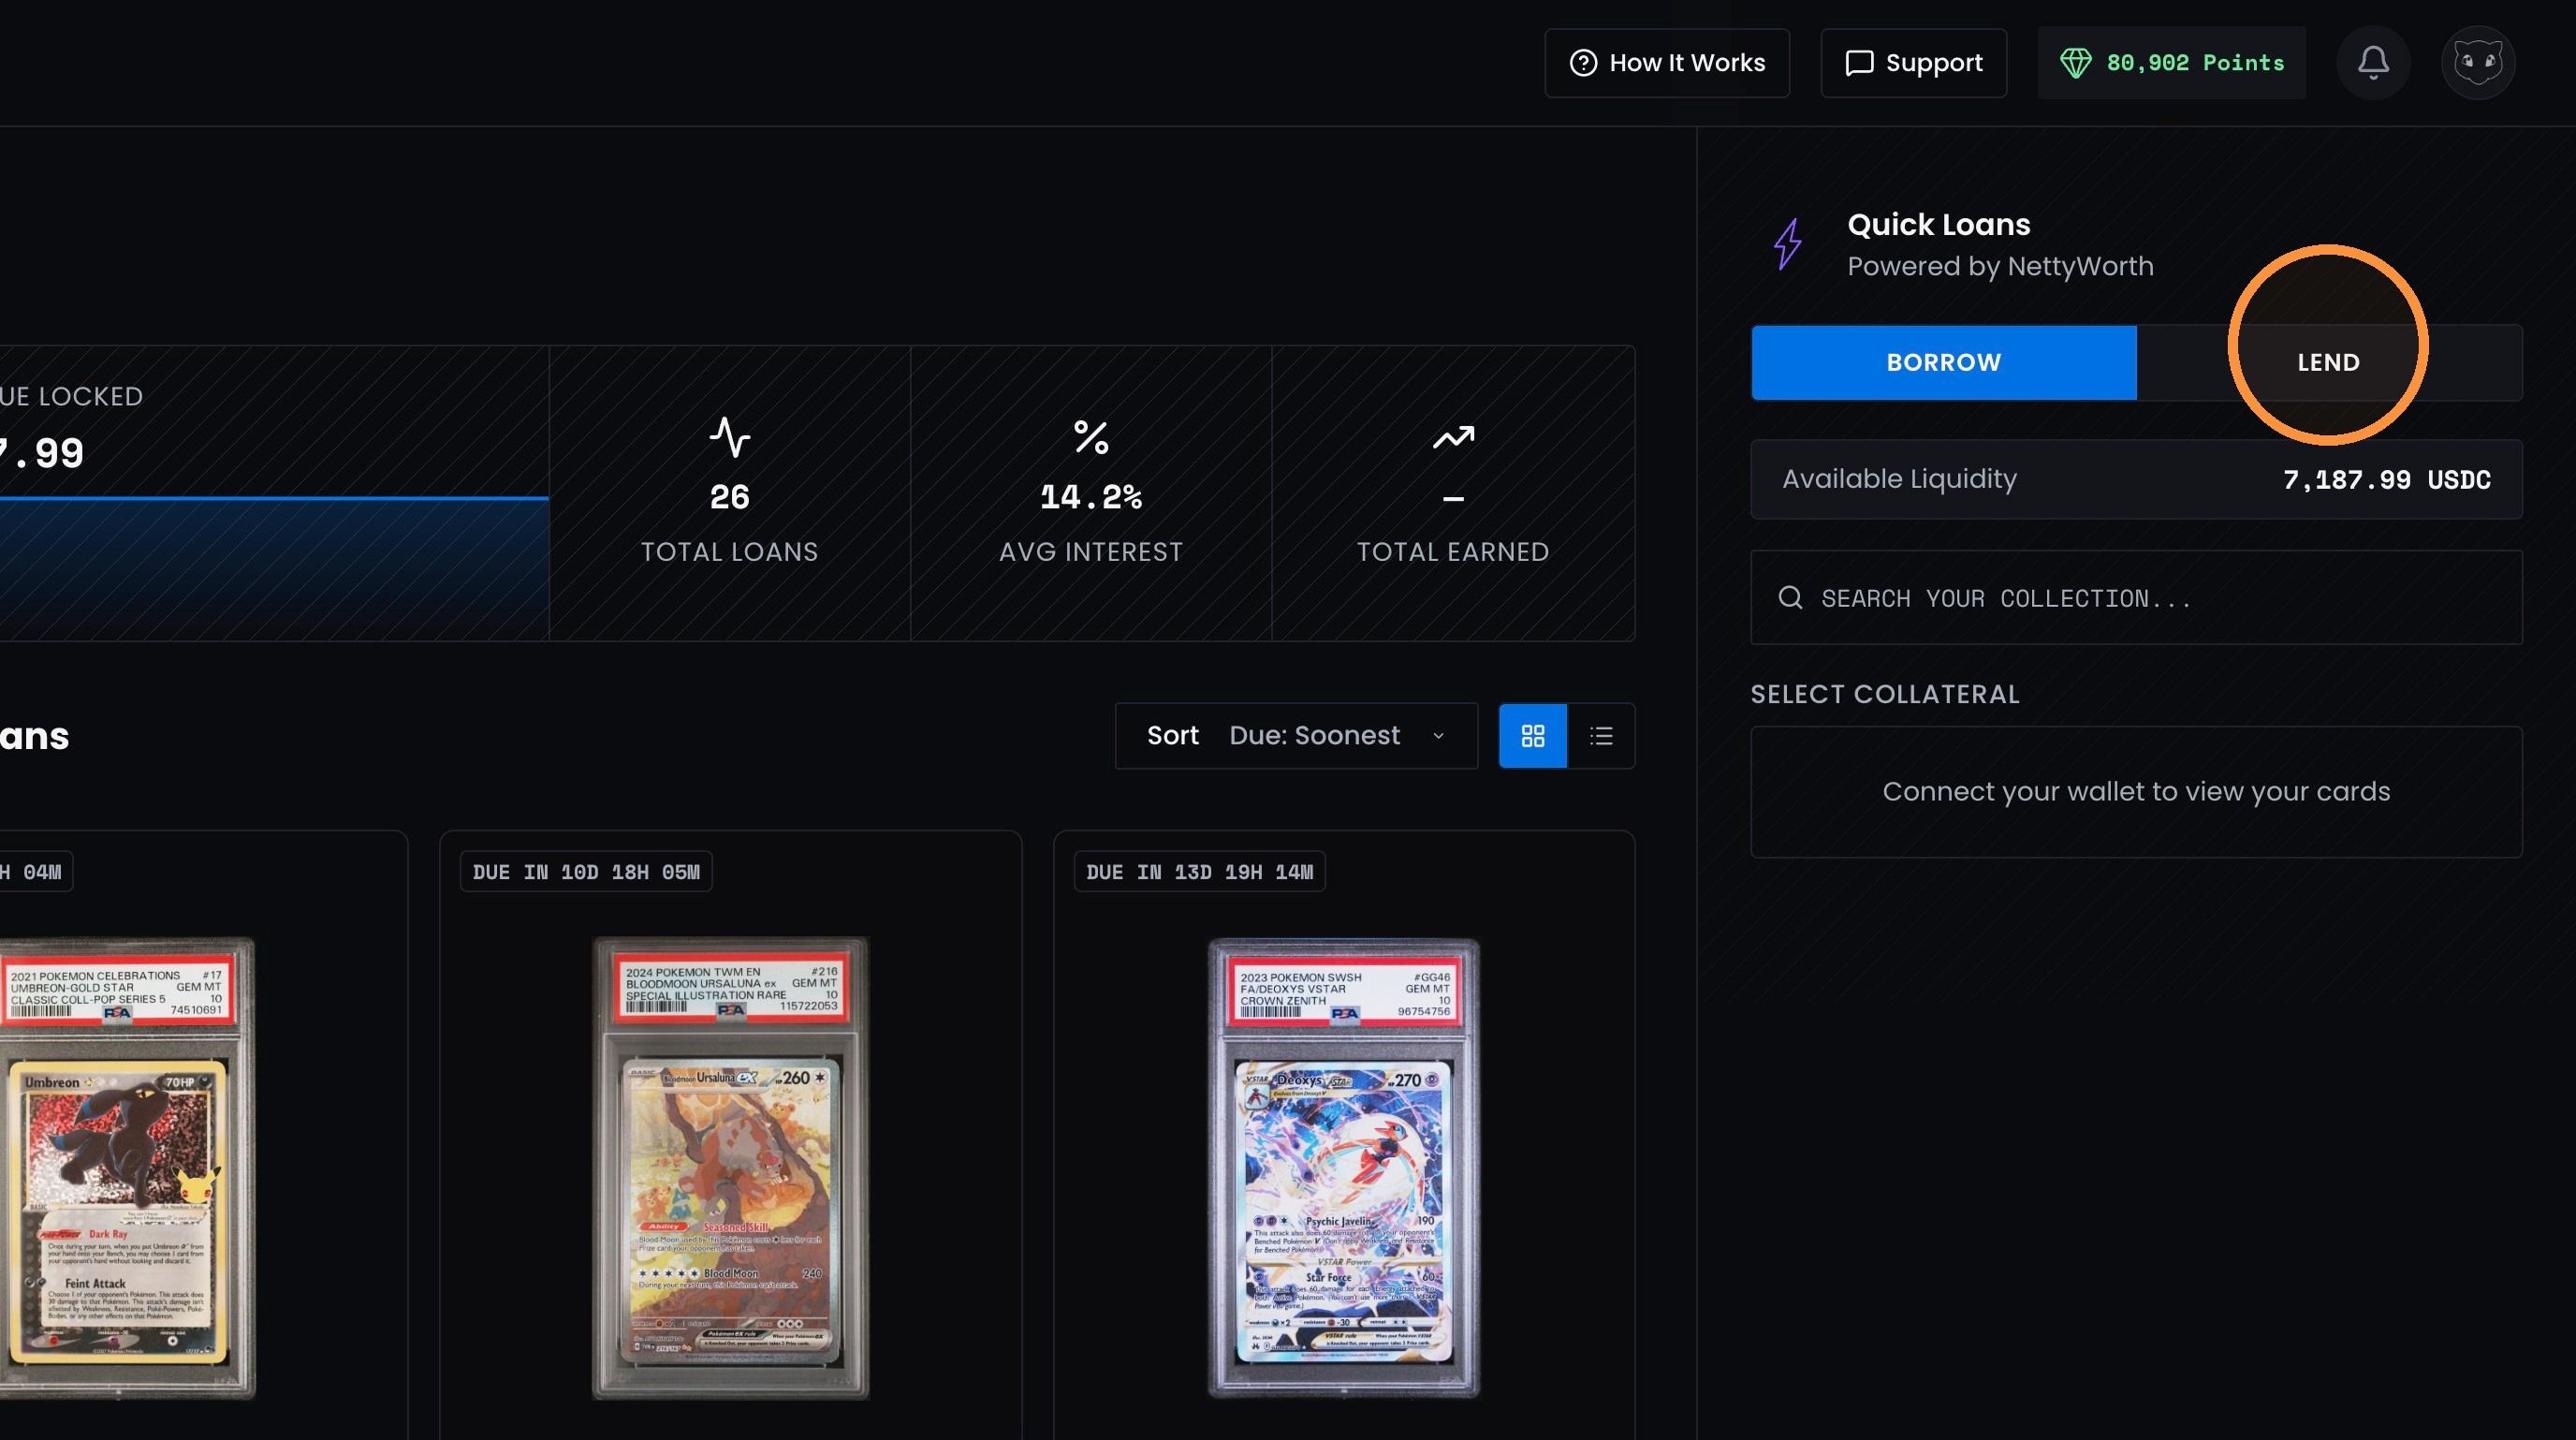
Task: Click the Total Earned trending arrow icon
Action: pos(1453,437)
